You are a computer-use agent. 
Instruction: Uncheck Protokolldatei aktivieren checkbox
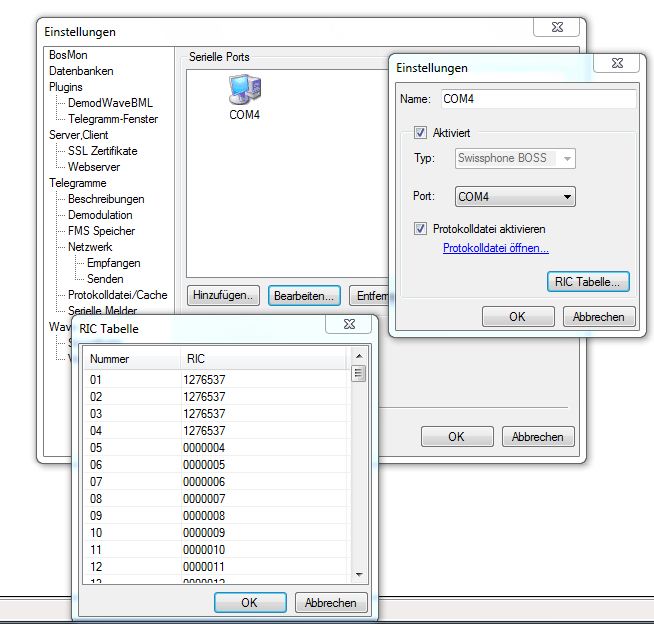421,229
